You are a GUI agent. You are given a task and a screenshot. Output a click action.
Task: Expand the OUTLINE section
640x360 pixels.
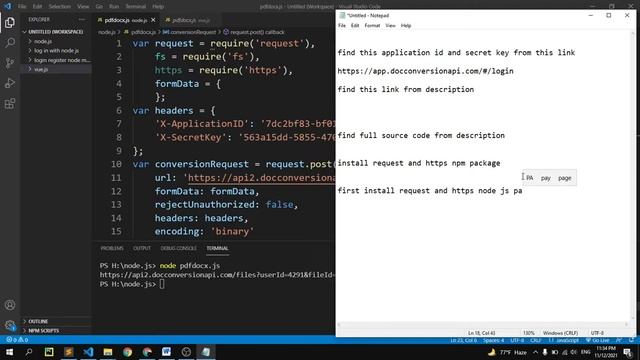pos(38,321)
